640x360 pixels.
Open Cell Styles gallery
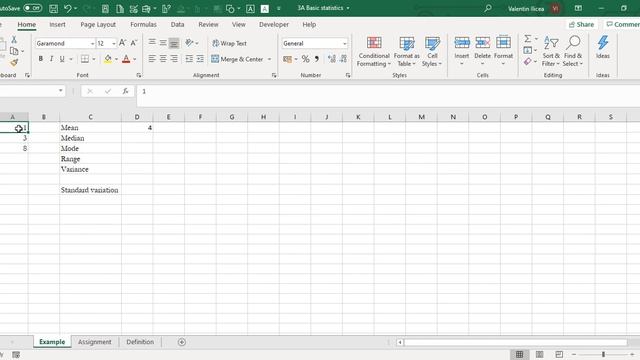432,51
